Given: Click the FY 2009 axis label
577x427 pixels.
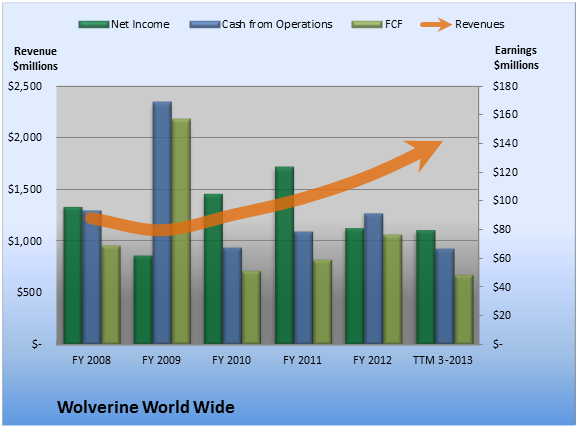Looking at the screenshot, I should (x=161, y=360).
